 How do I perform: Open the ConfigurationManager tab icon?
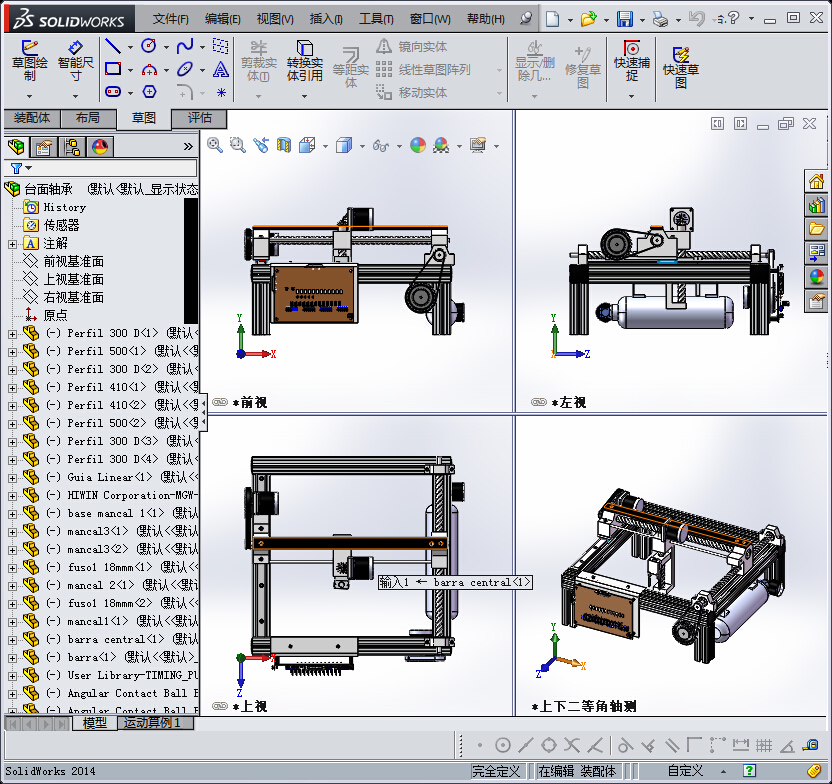72,147
